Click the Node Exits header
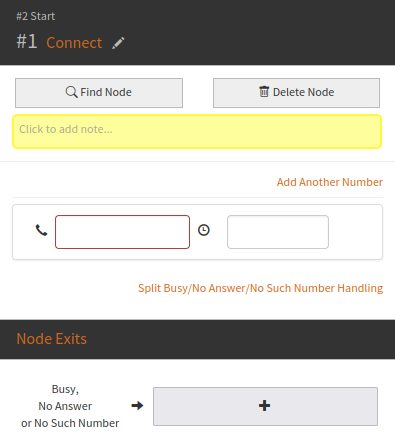Image resolution: width=395 pixels, height=434 pixels. pos(52,339)
